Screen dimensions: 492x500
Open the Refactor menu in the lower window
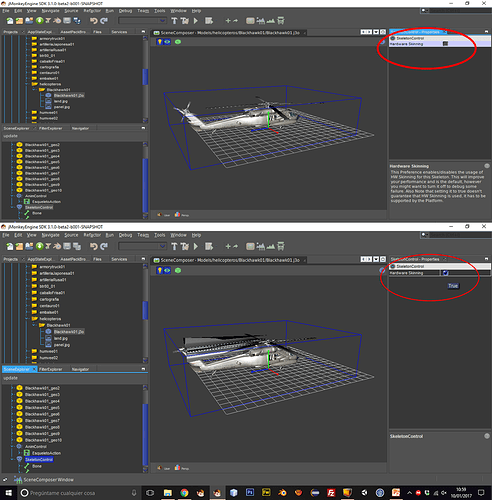[92, 235]
